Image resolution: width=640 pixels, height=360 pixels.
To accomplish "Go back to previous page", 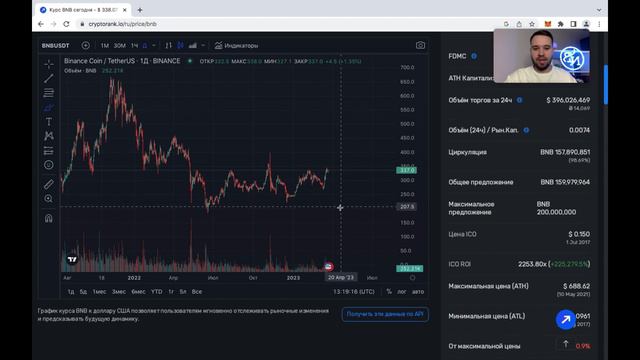I will [x=40, y=24].
